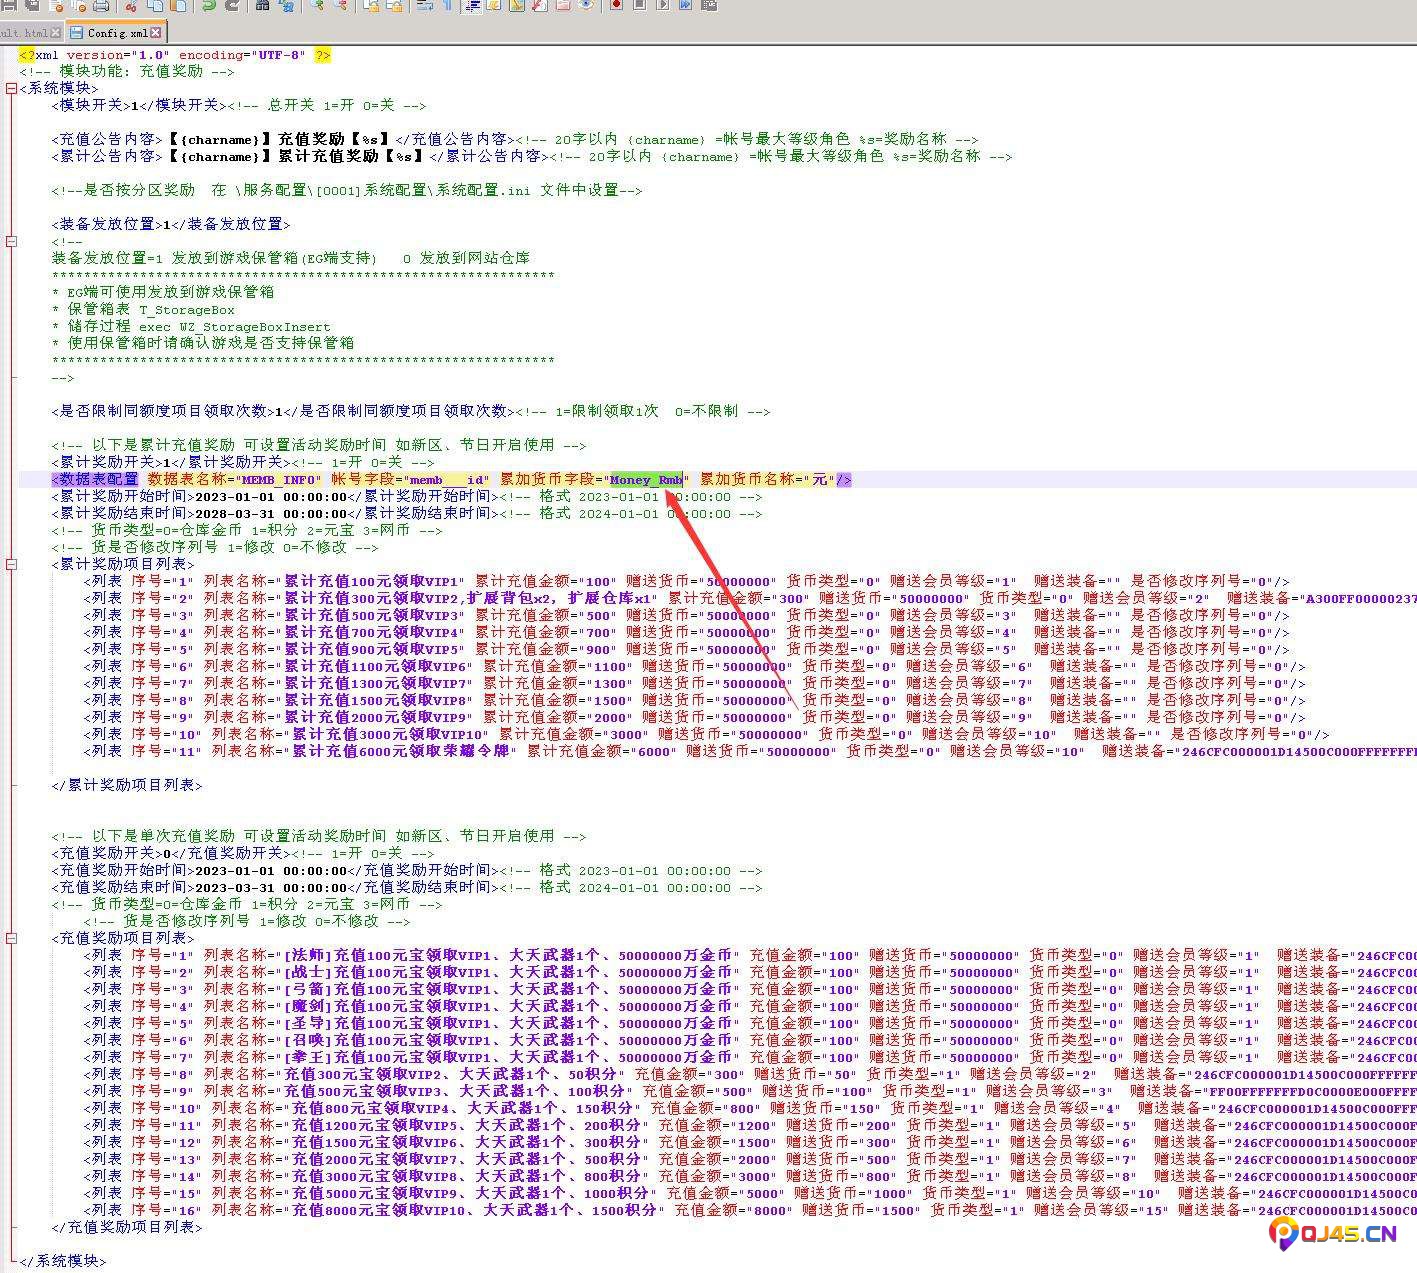Collapse the 累计奖励项目列表 fold marker
This screenshot has height=1273, width=1417.
click(x=11, y=564)
